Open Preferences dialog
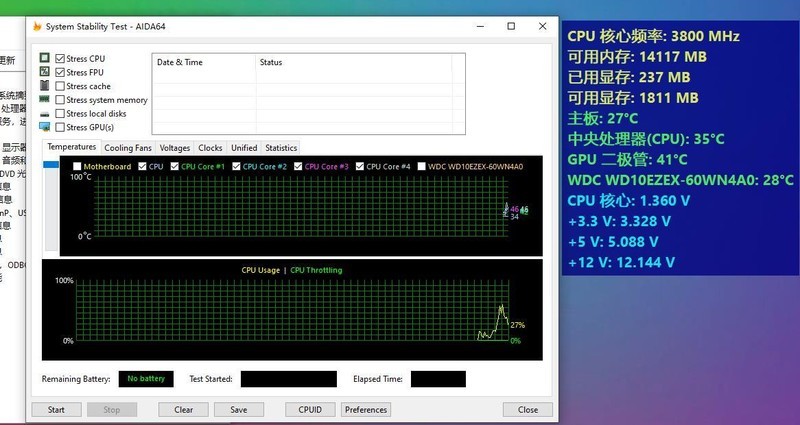The image size is (800, 425). click(x=366, y=410)
